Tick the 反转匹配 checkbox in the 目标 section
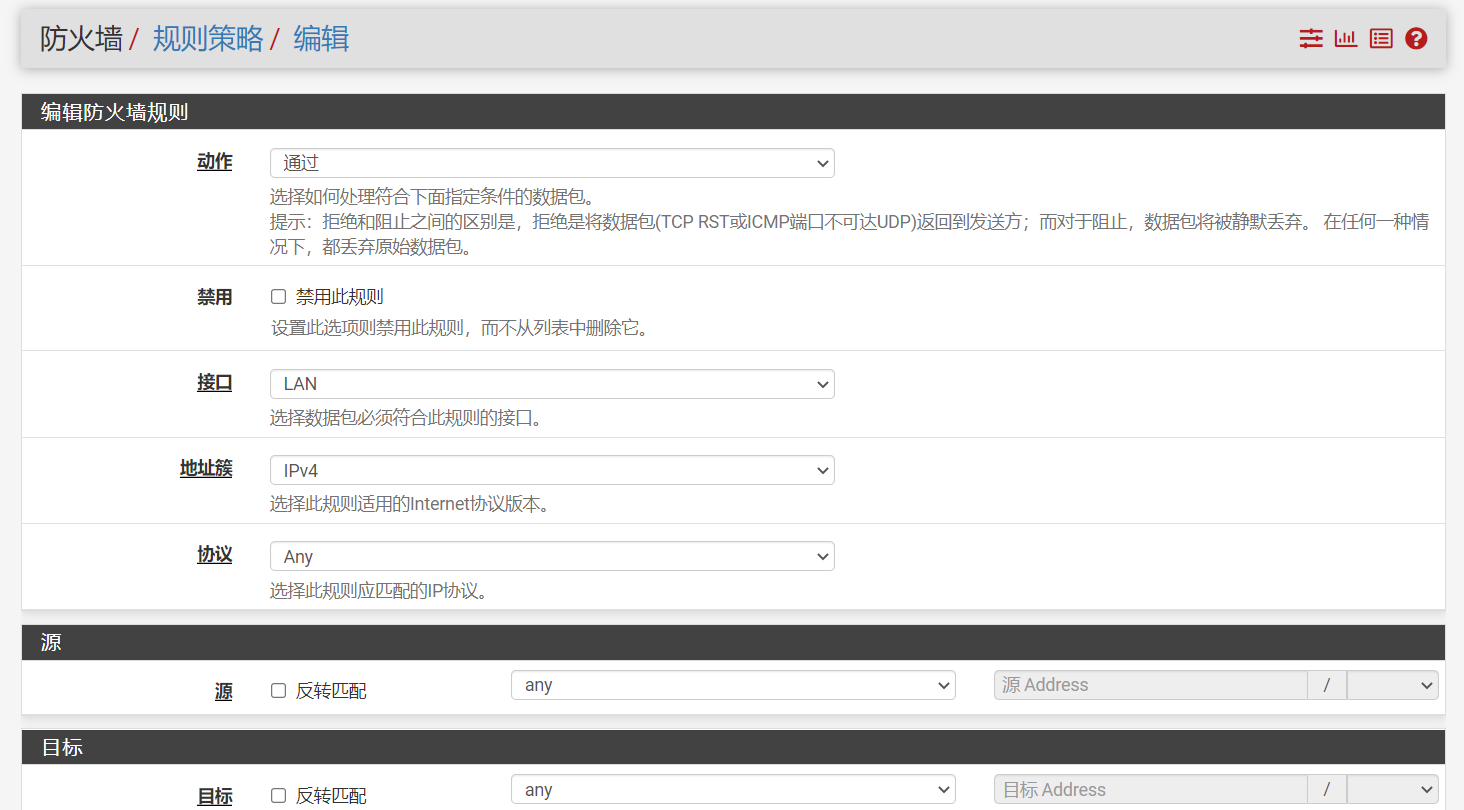The image size is (1464, 810). [x=279, y=796]
